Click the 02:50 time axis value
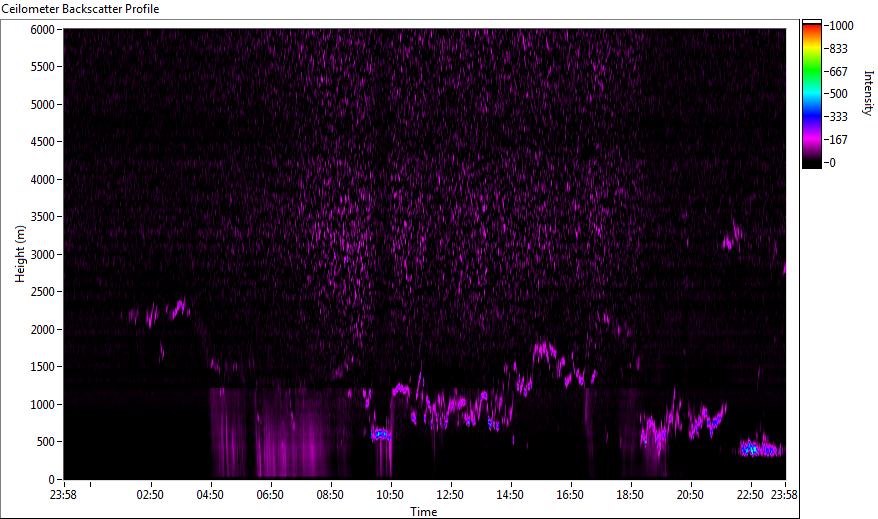Screen dimensions: 878x519 [150, 495]
